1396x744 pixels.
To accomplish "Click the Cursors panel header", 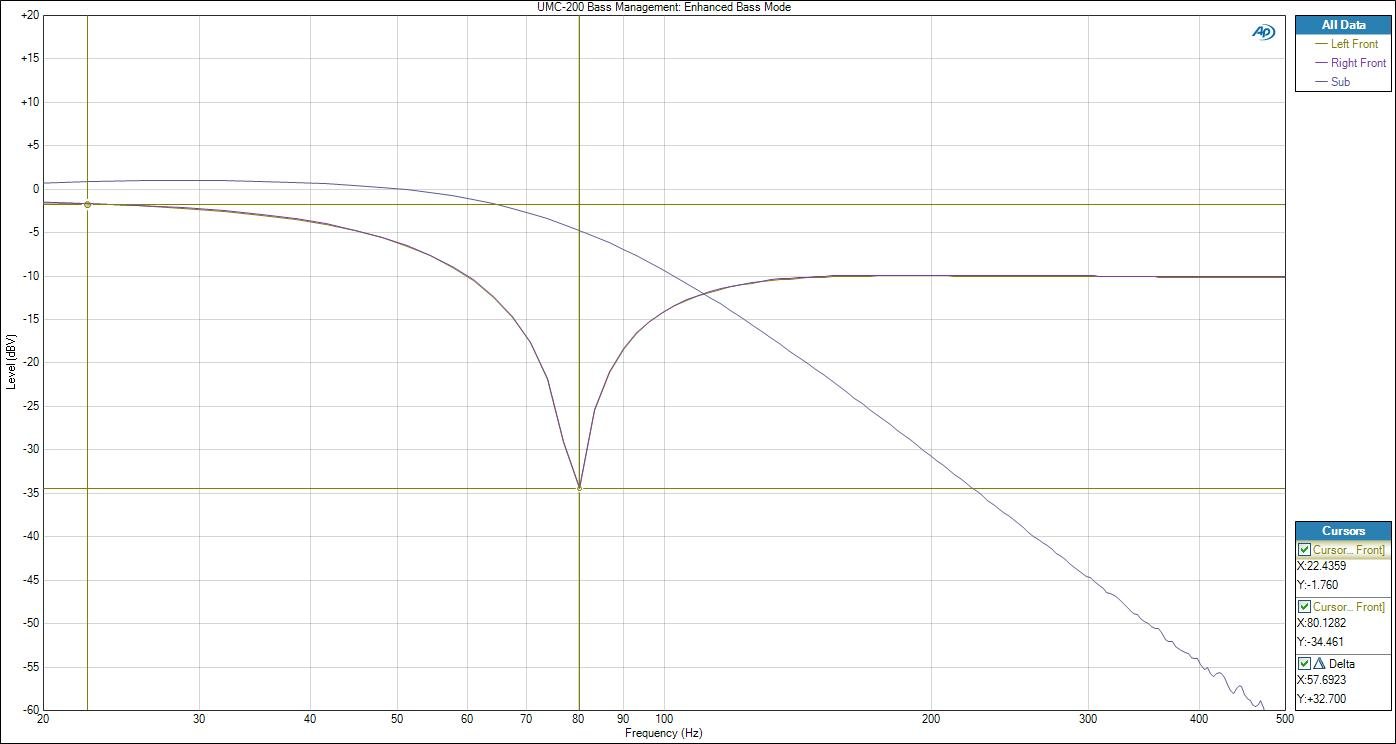I will click(x=1342, y=531).
